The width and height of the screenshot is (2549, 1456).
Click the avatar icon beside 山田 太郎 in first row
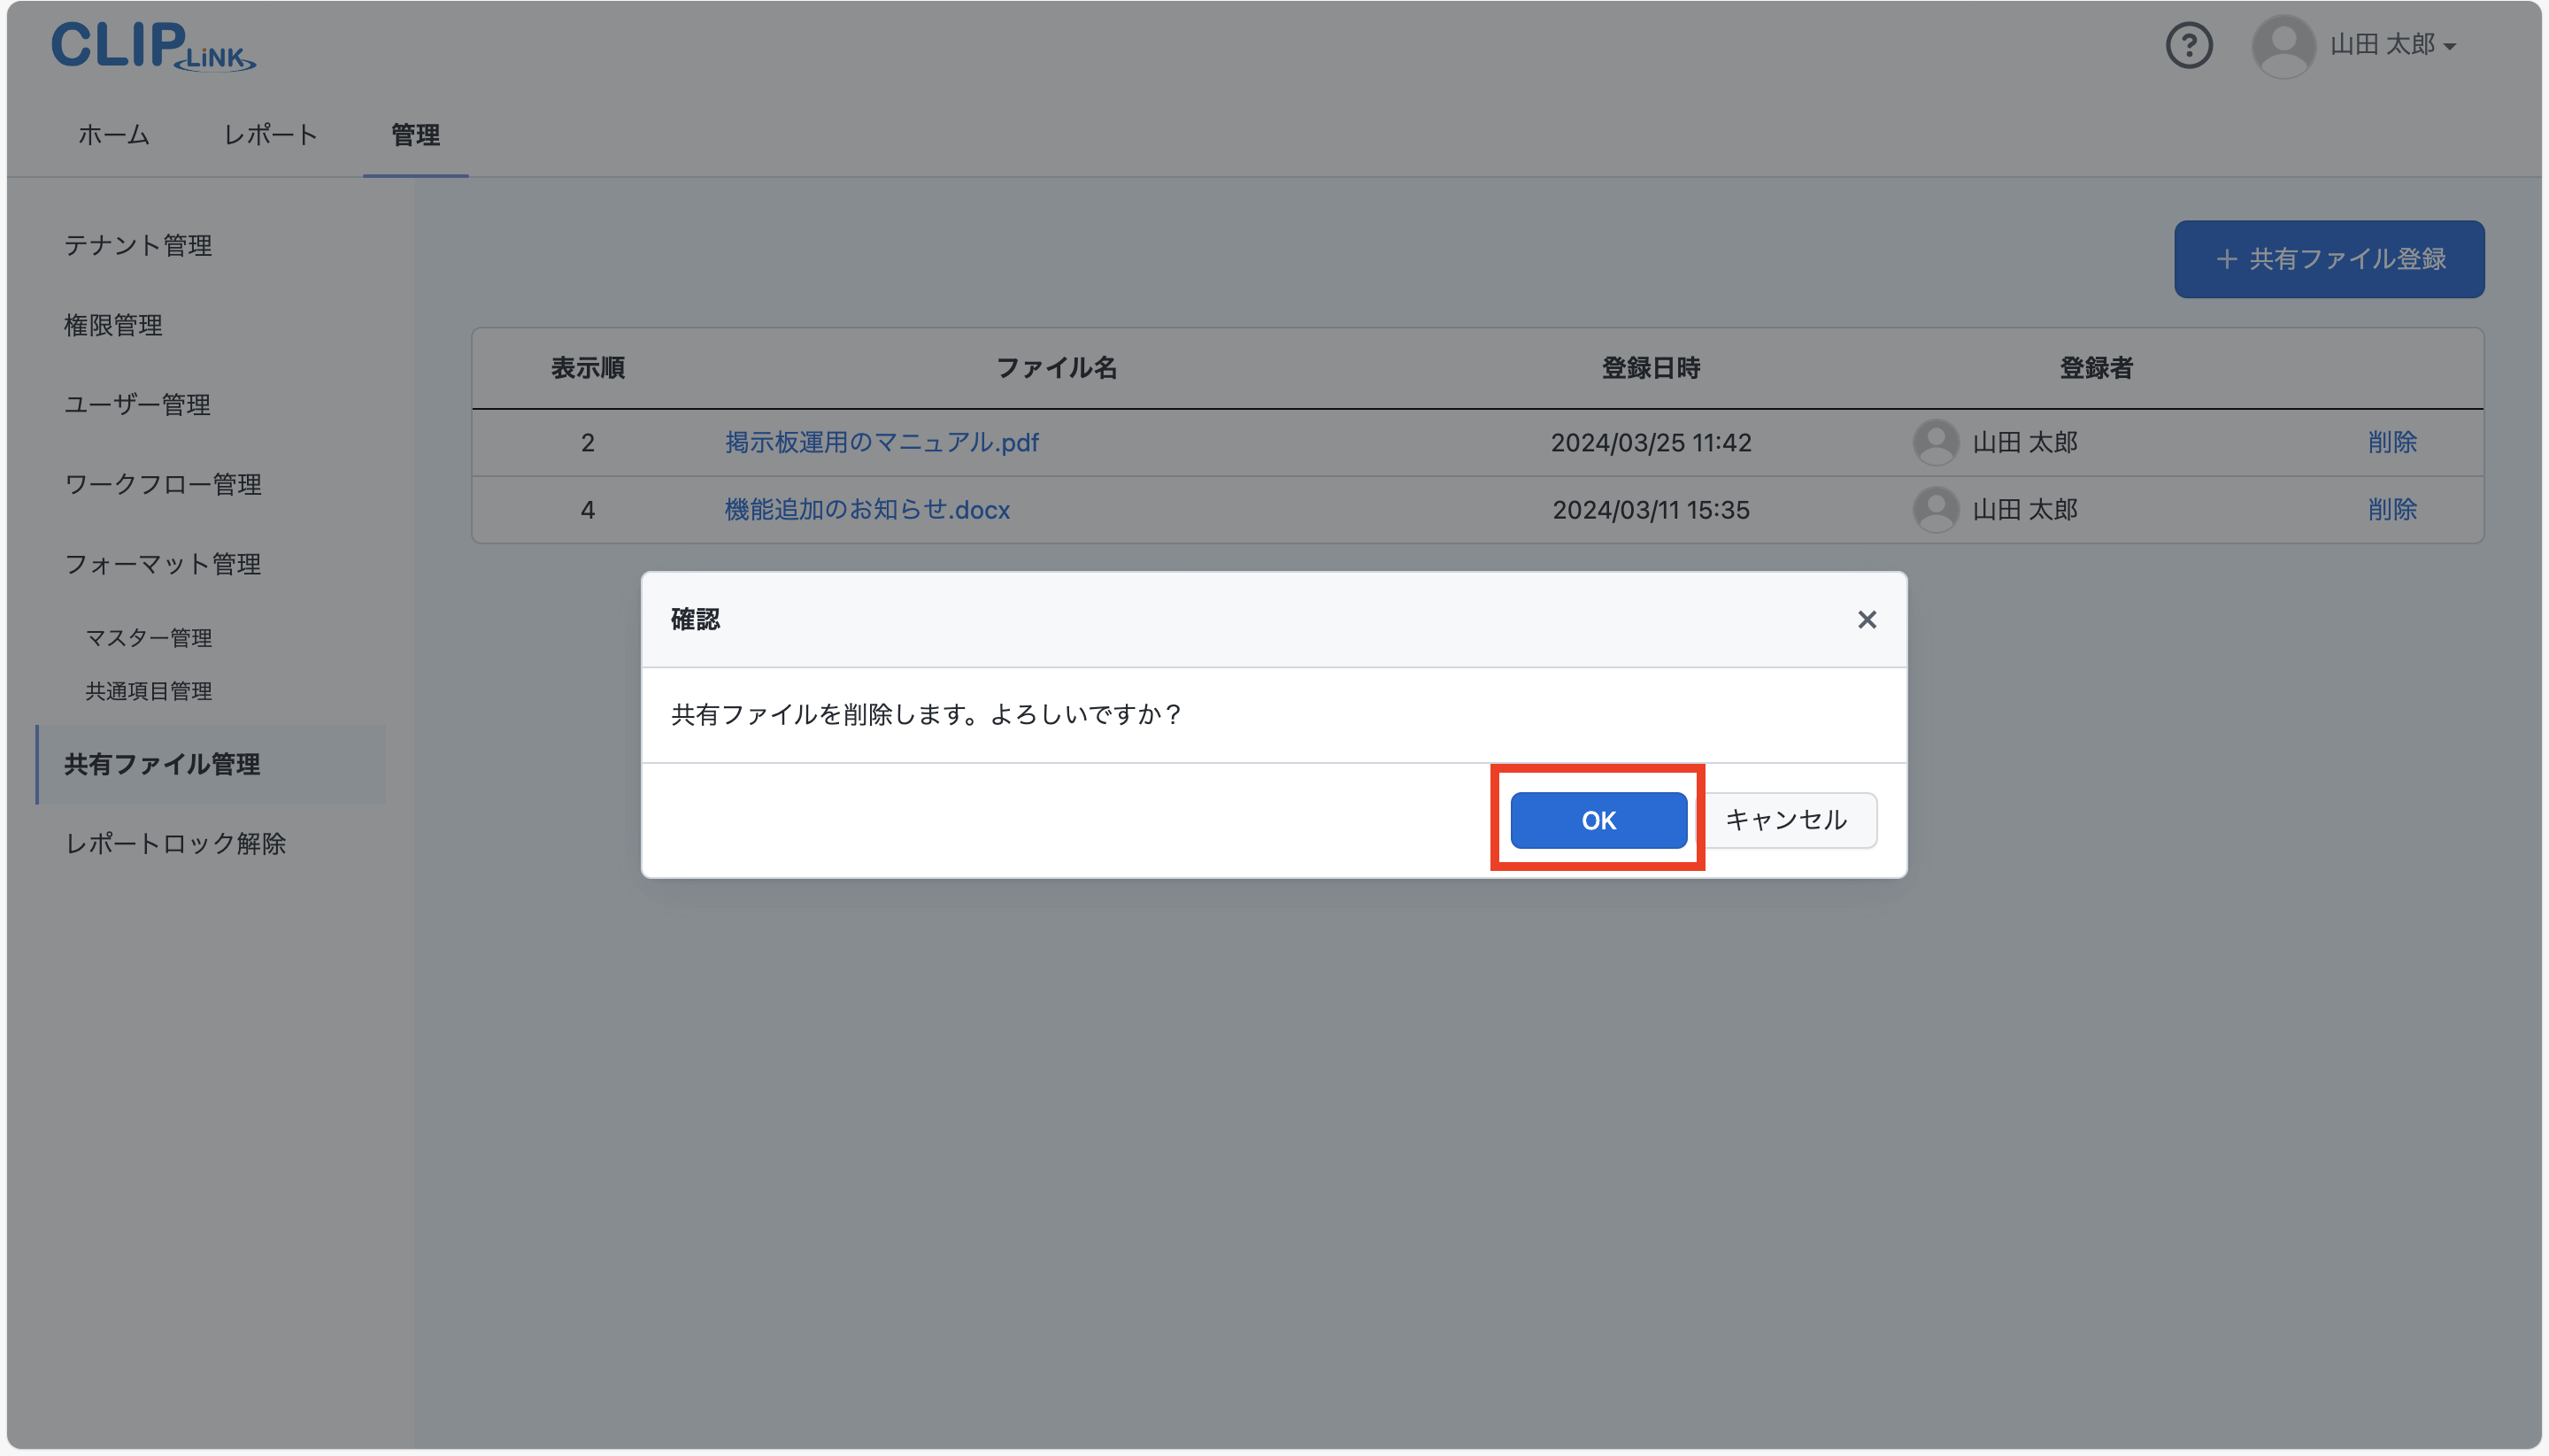tap(1936, 442)
